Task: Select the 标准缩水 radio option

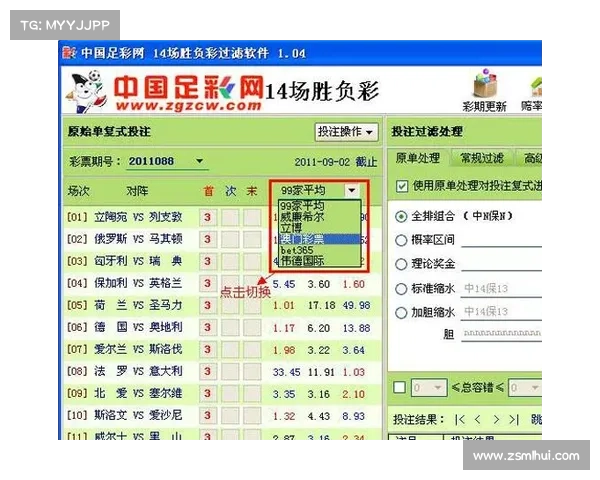Action: [401, 289]
